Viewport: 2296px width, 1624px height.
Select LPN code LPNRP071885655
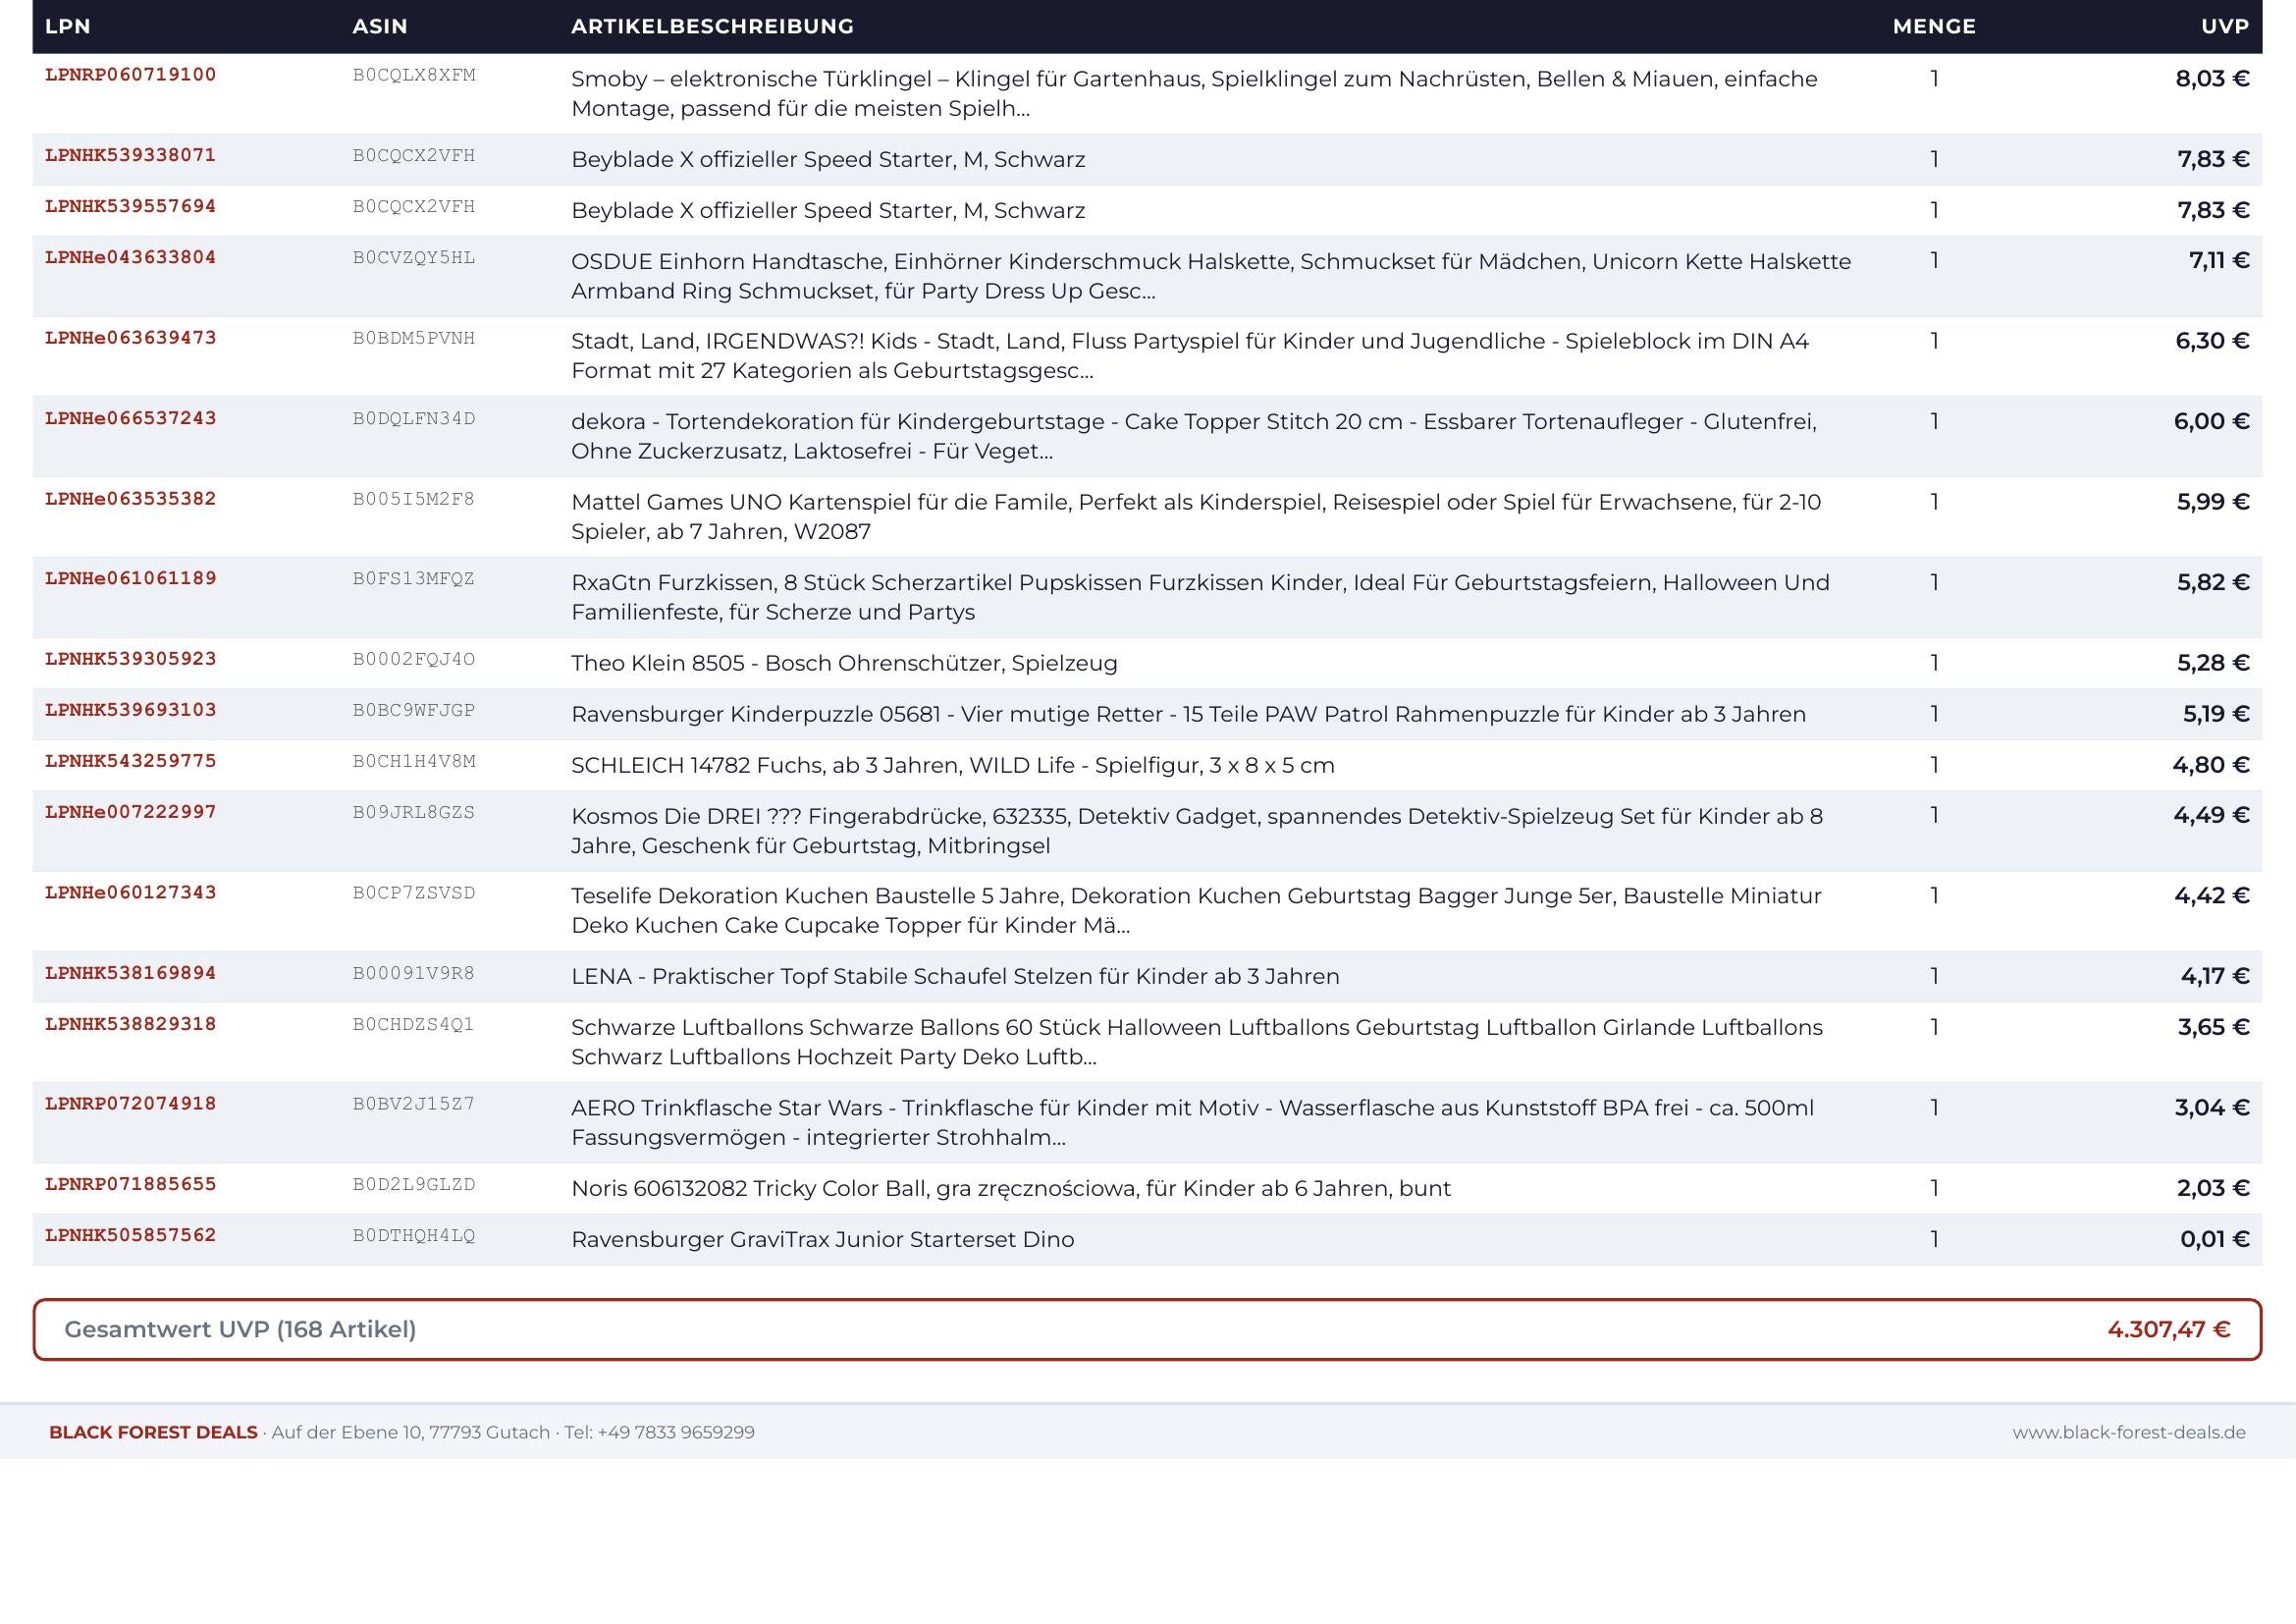click(x=130, y=1184)
